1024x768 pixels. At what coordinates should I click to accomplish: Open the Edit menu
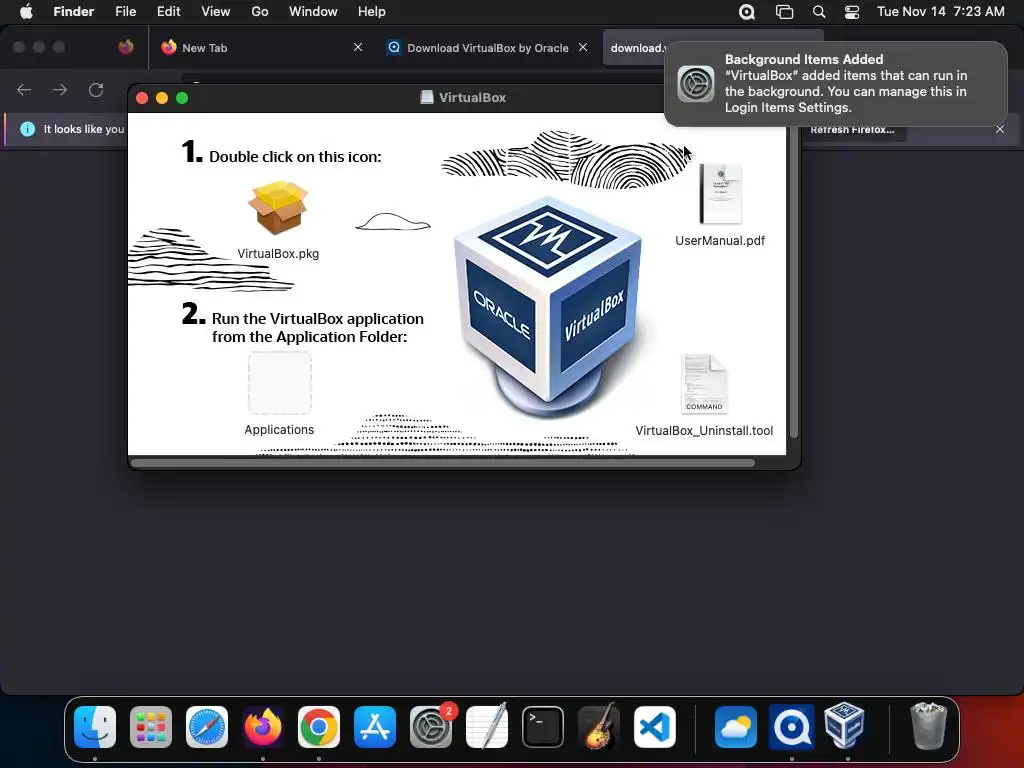click(x=168, y=12)
